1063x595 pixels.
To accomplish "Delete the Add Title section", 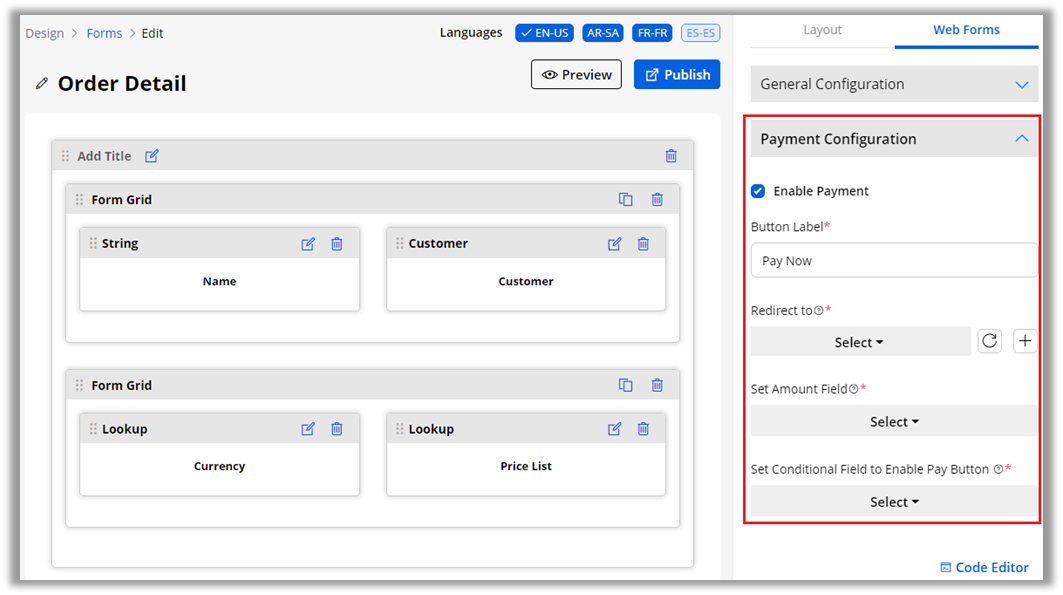I will pyautogui.click(x=671, y=156).
